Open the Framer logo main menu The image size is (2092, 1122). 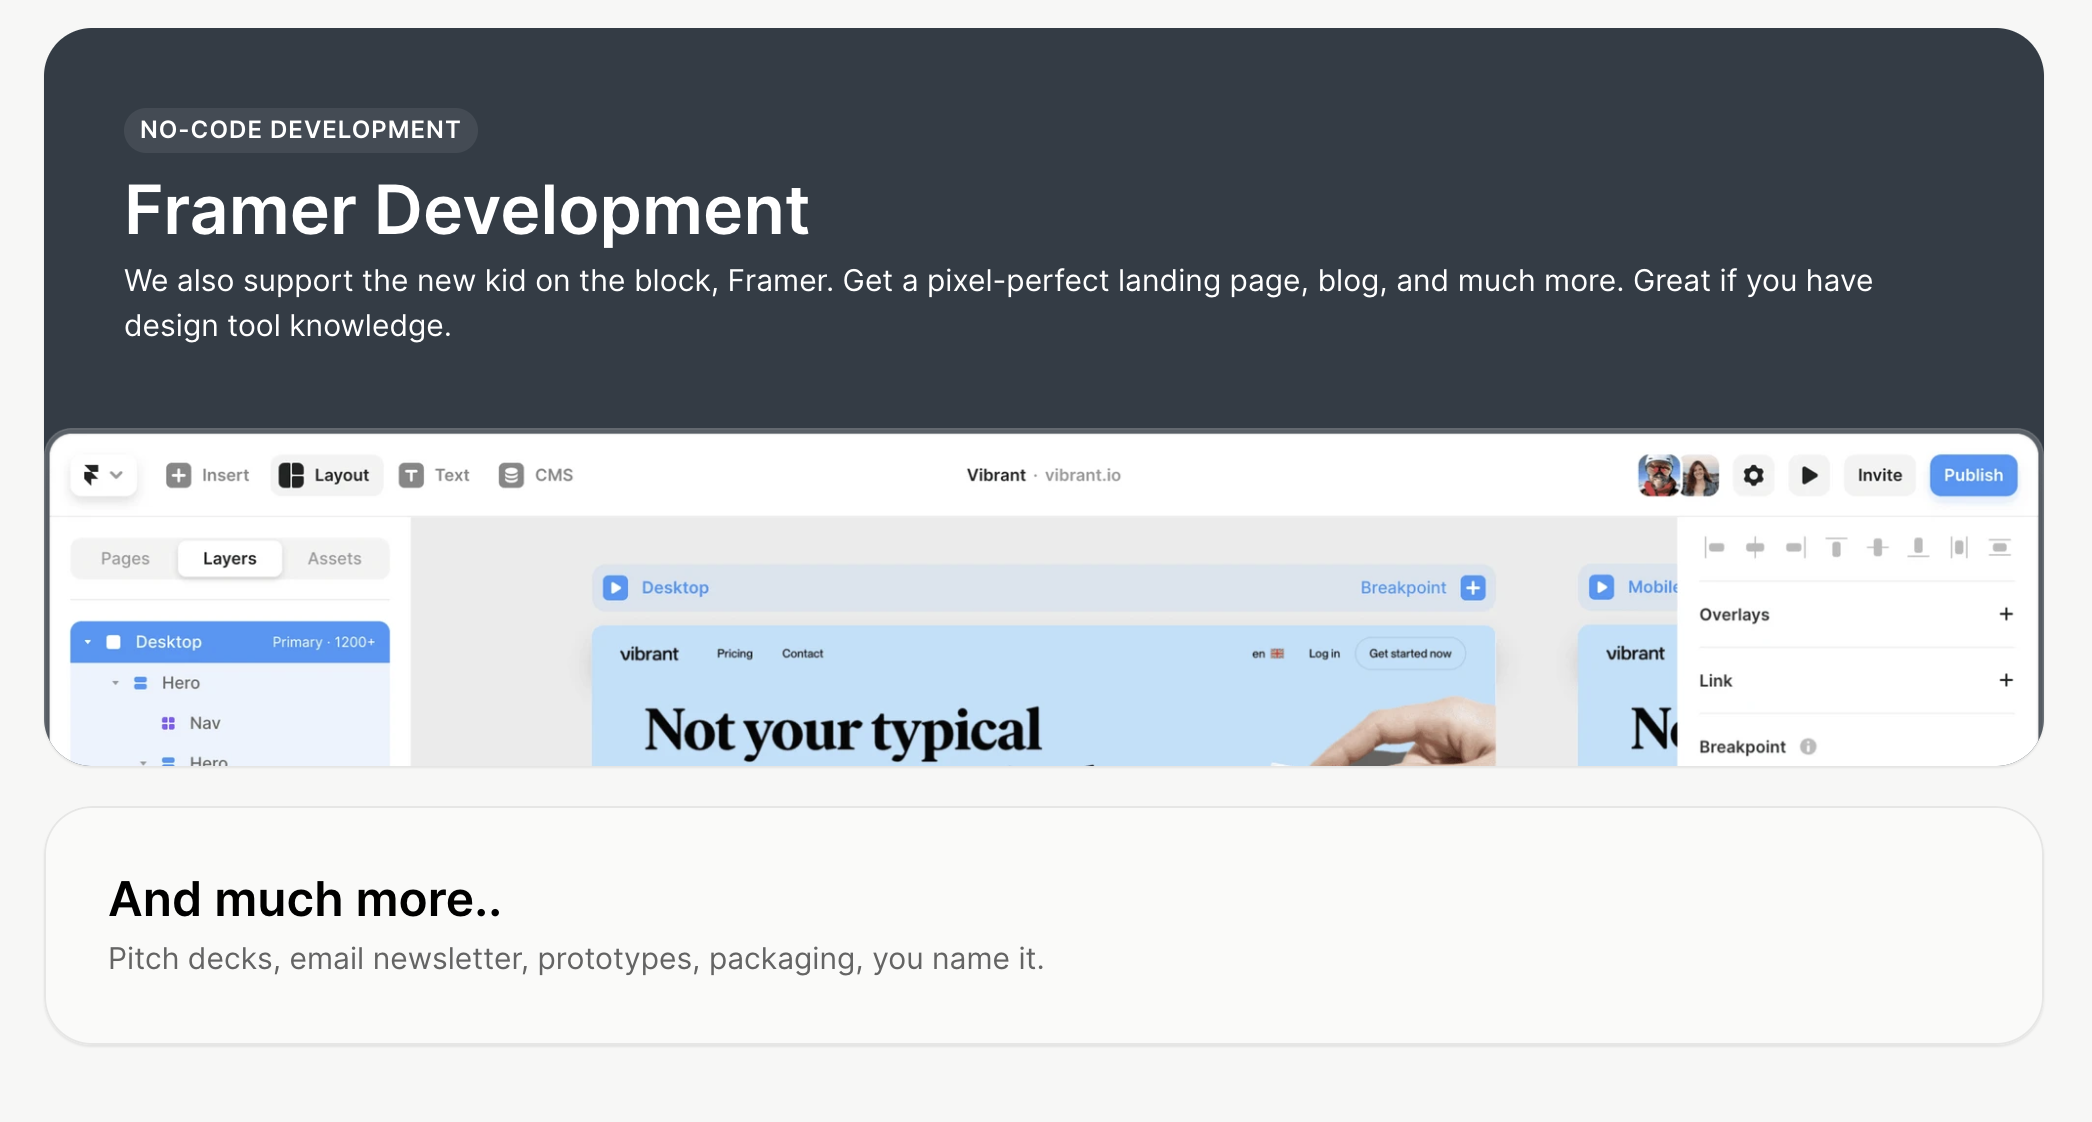tap(103, 475)
